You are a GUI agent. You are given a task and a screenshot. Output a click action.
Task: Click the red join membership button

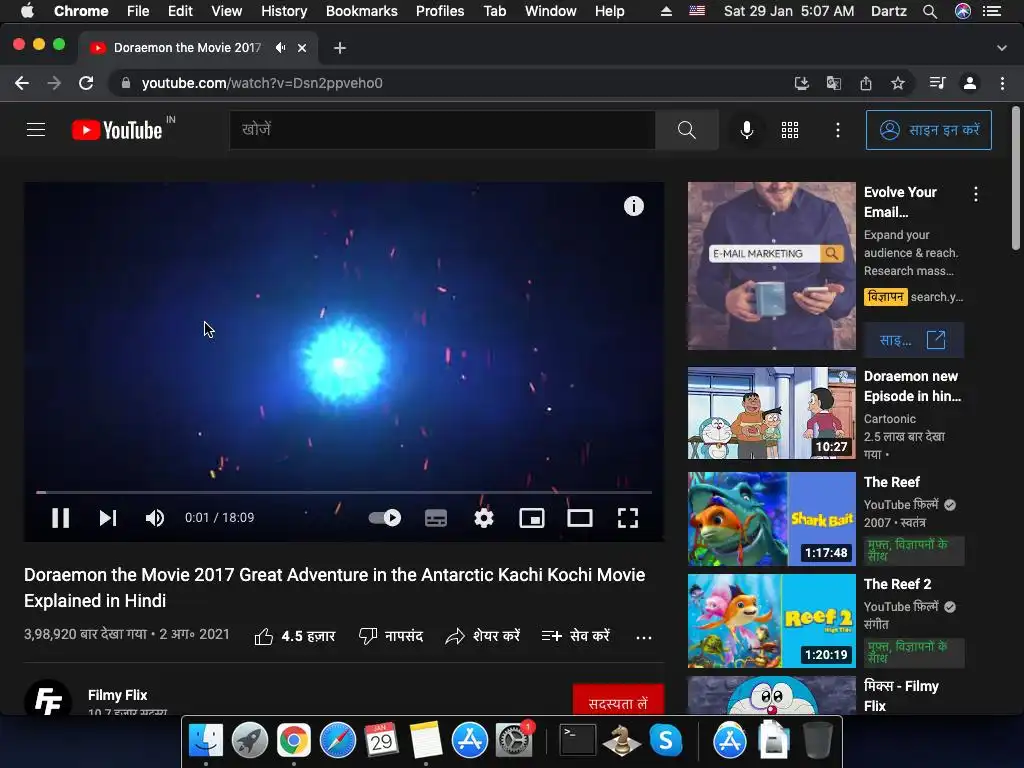coord(618,700)
